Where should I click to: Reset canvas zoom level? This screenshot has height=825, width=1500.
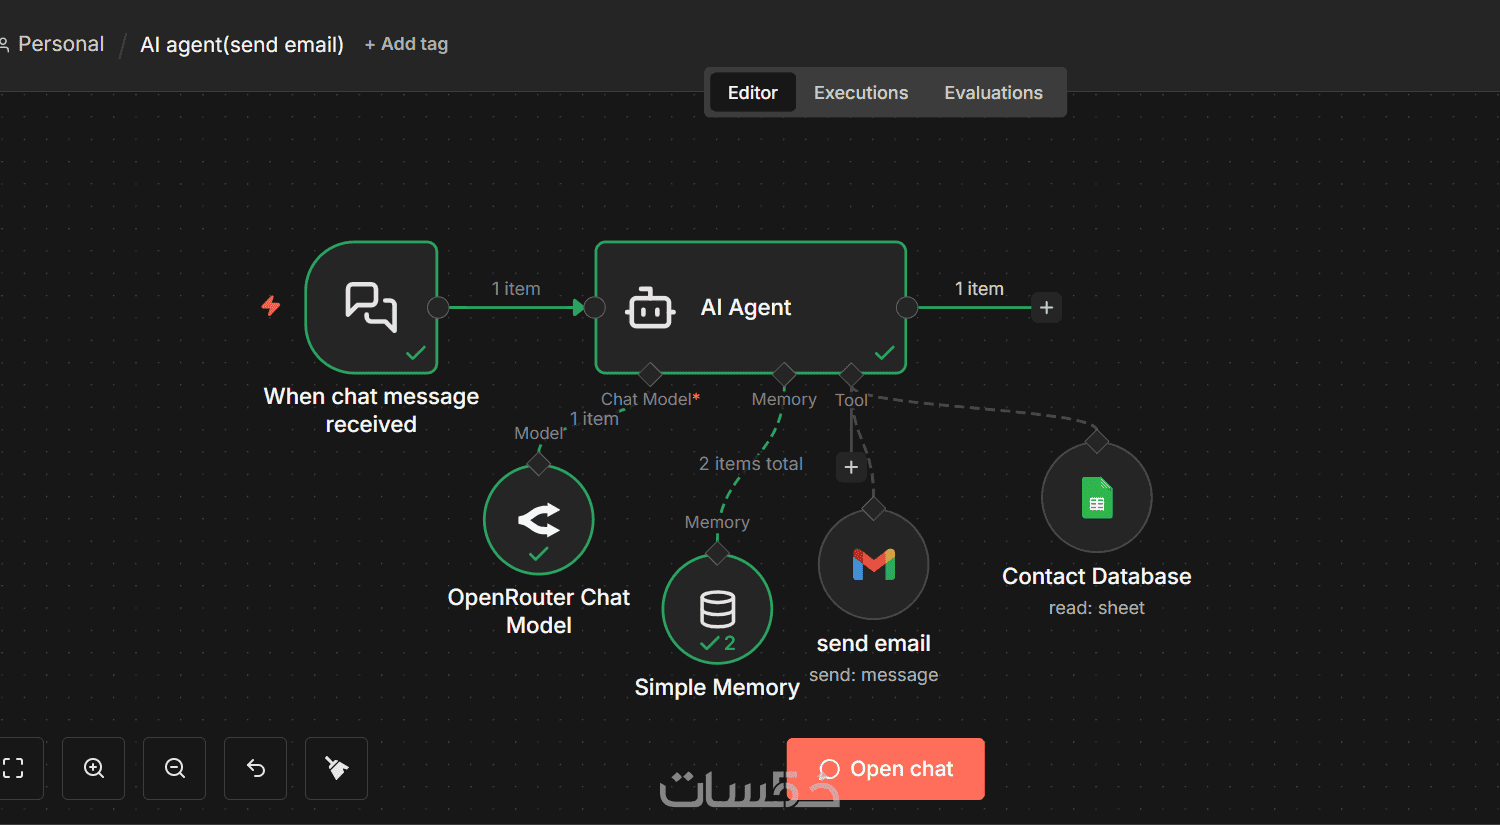[256, 768]
